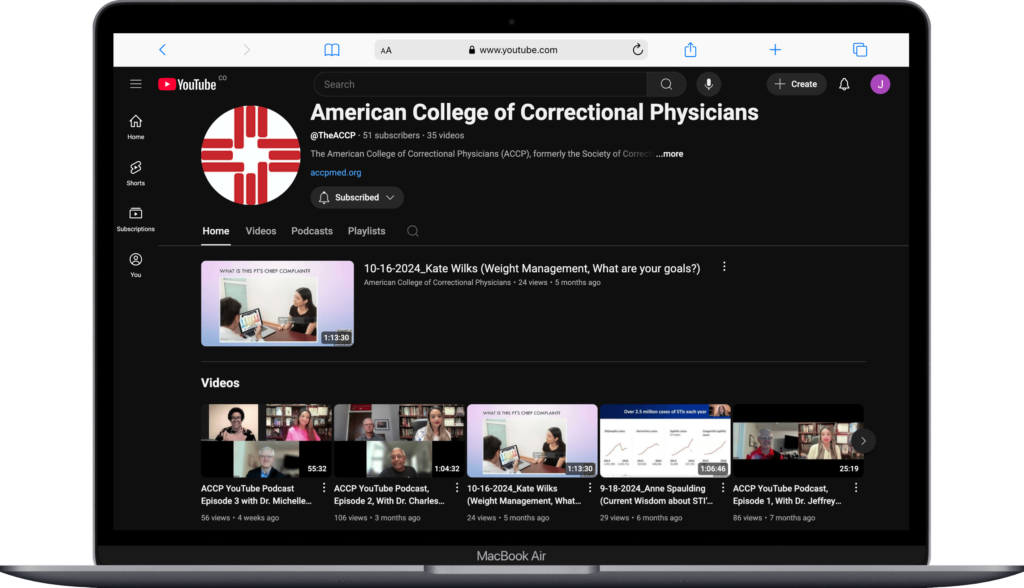The height and width of the screenshot is (588, 1024).
Task: Go back with Safari's back arrow
Action: tap(163, 50)
